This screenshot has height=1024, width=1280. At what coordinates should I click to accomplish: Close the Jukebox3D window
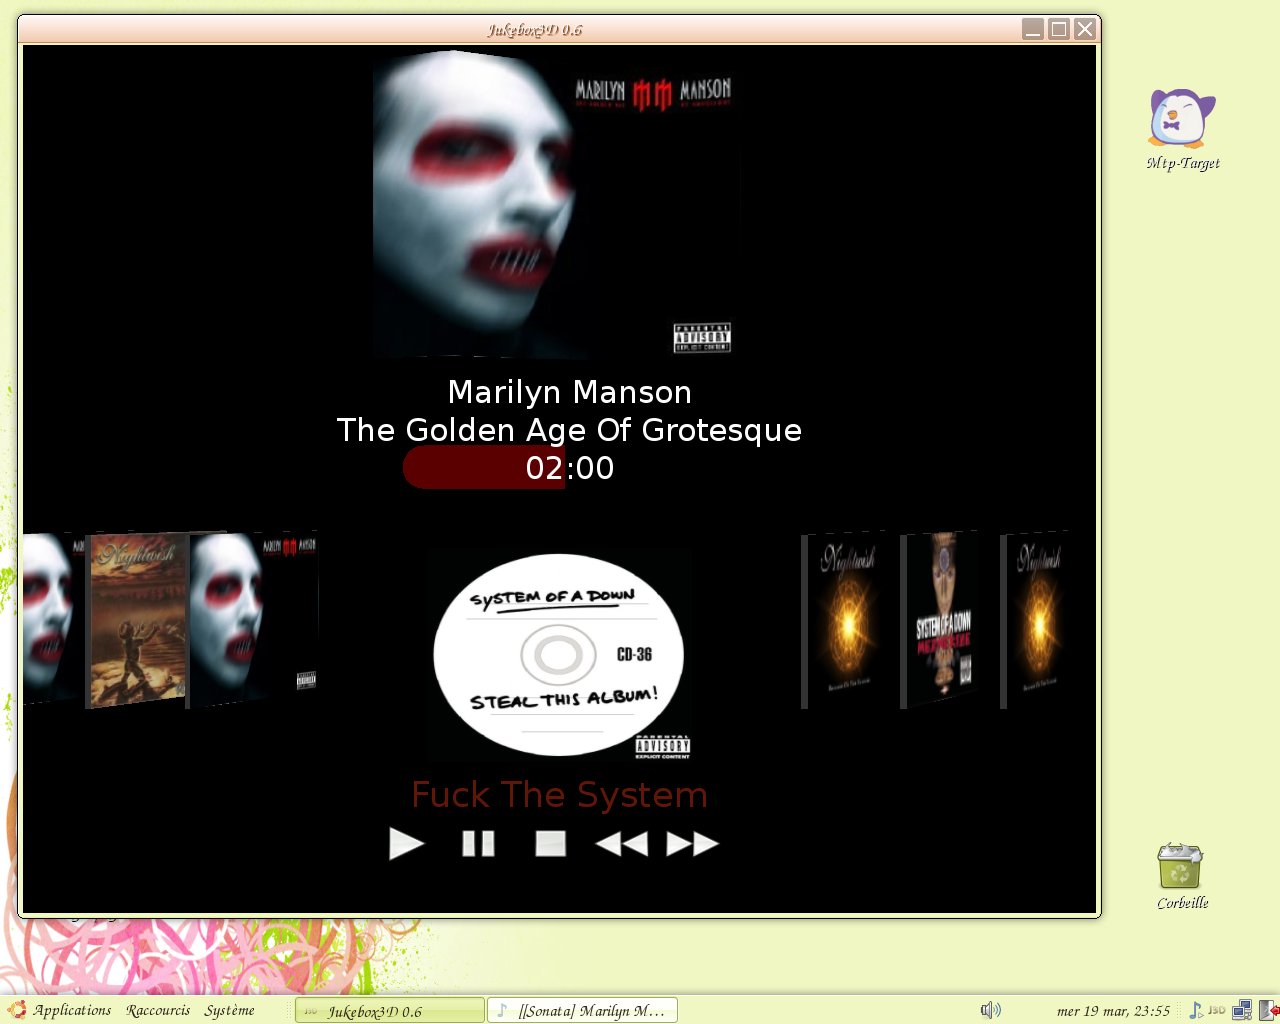tap(1085, 29)
